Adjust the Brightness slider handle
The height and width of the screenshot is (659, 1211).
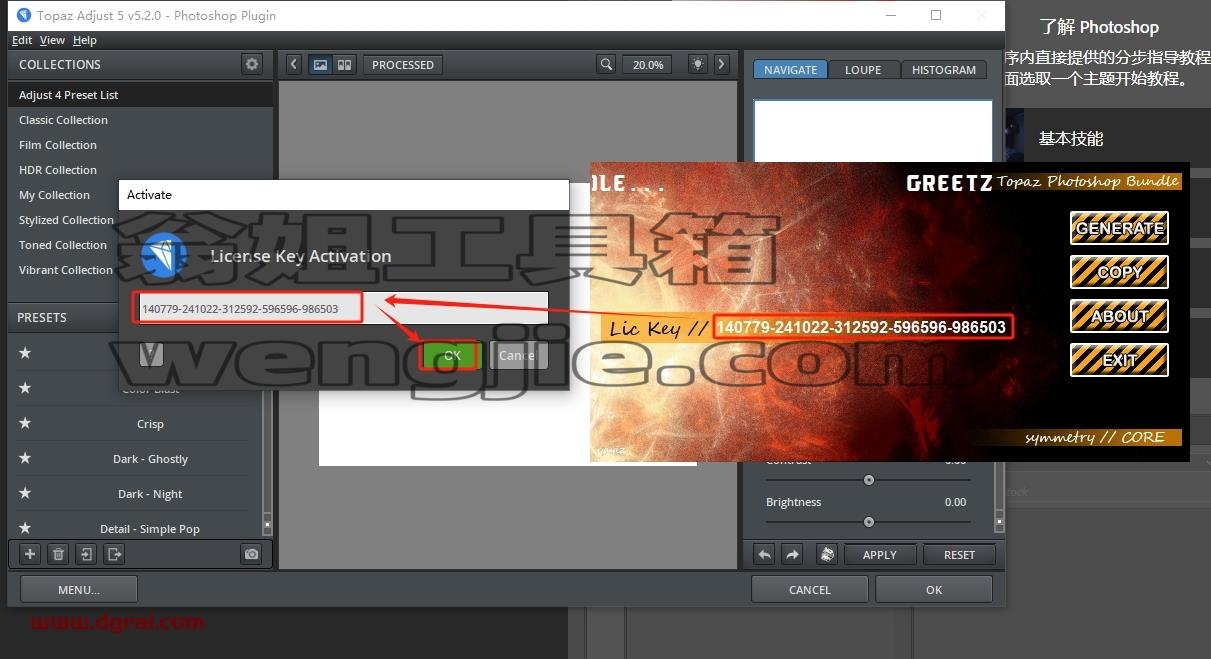click(x=869, y=521)
